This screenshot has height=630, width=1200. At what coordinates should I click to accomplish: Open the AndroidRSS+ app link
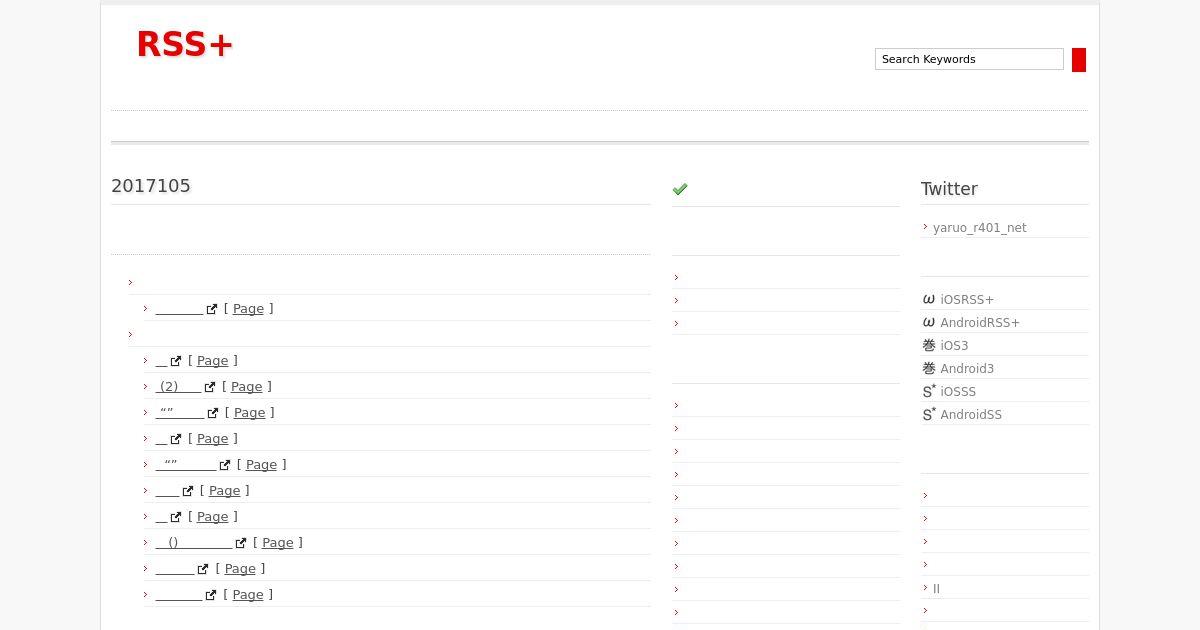980,323
